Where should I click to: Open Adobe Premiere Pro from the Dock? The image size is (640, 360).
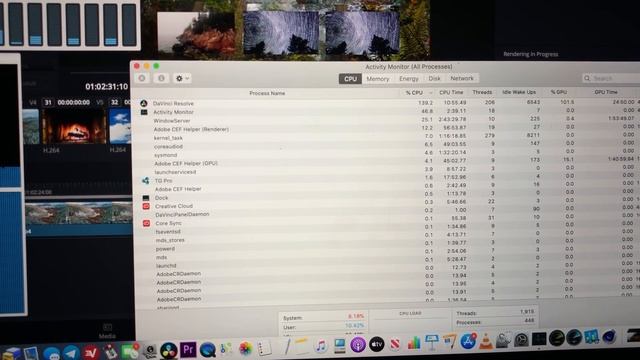(x=188, y=350)
